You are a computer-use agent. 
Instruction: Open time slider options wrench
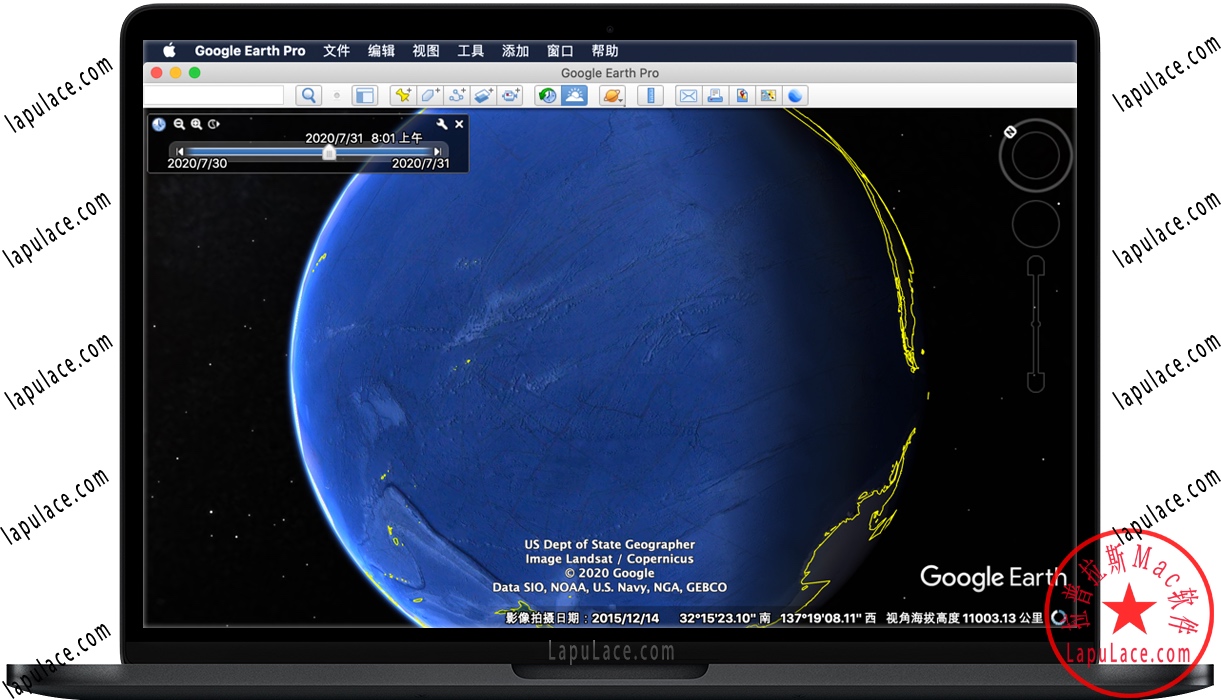pos(442,124)
